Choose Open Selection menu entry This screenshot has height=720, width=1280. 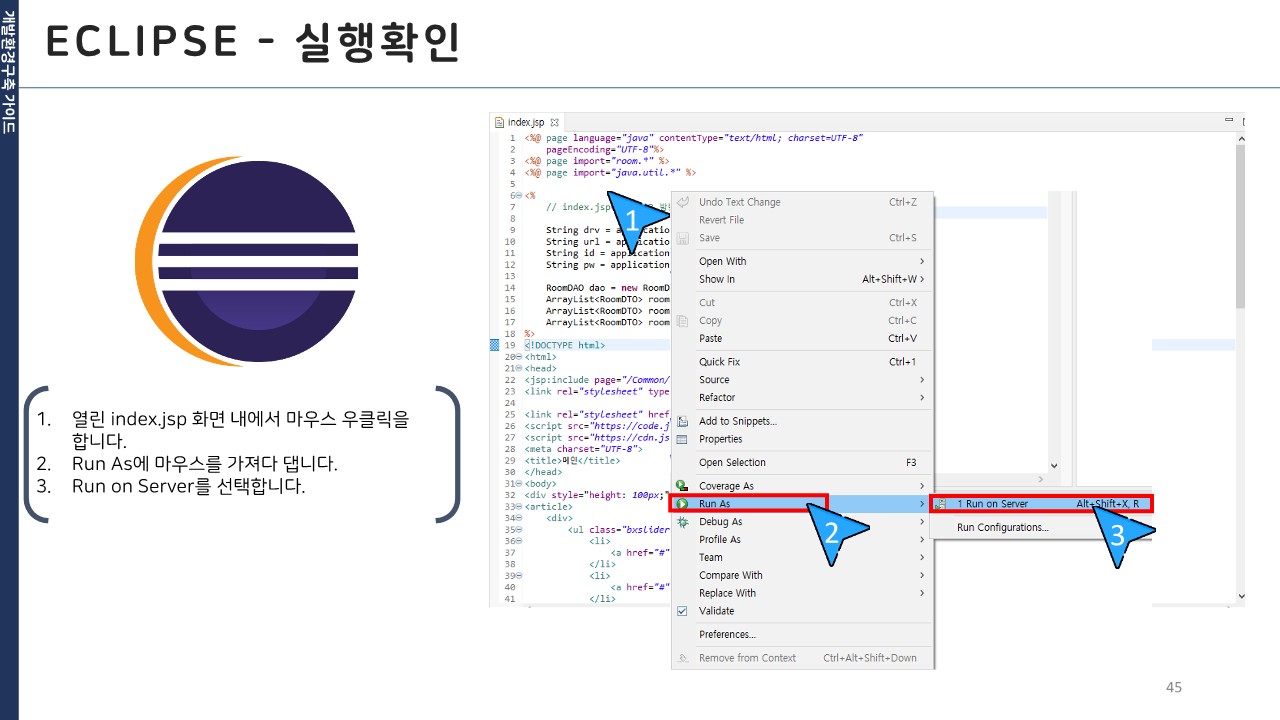point(801,463)
